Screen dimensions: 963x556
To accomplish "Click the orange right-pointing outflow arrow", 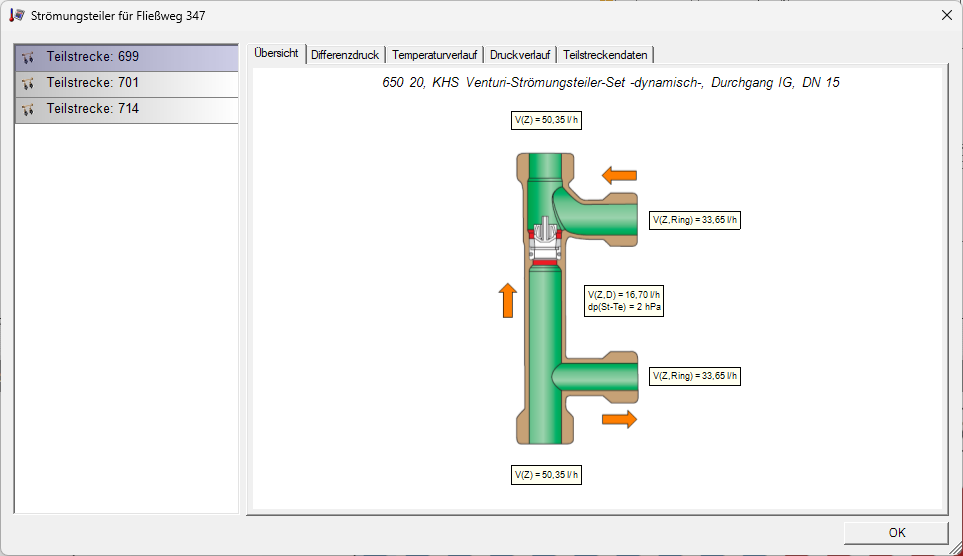I will coord(619,420).
